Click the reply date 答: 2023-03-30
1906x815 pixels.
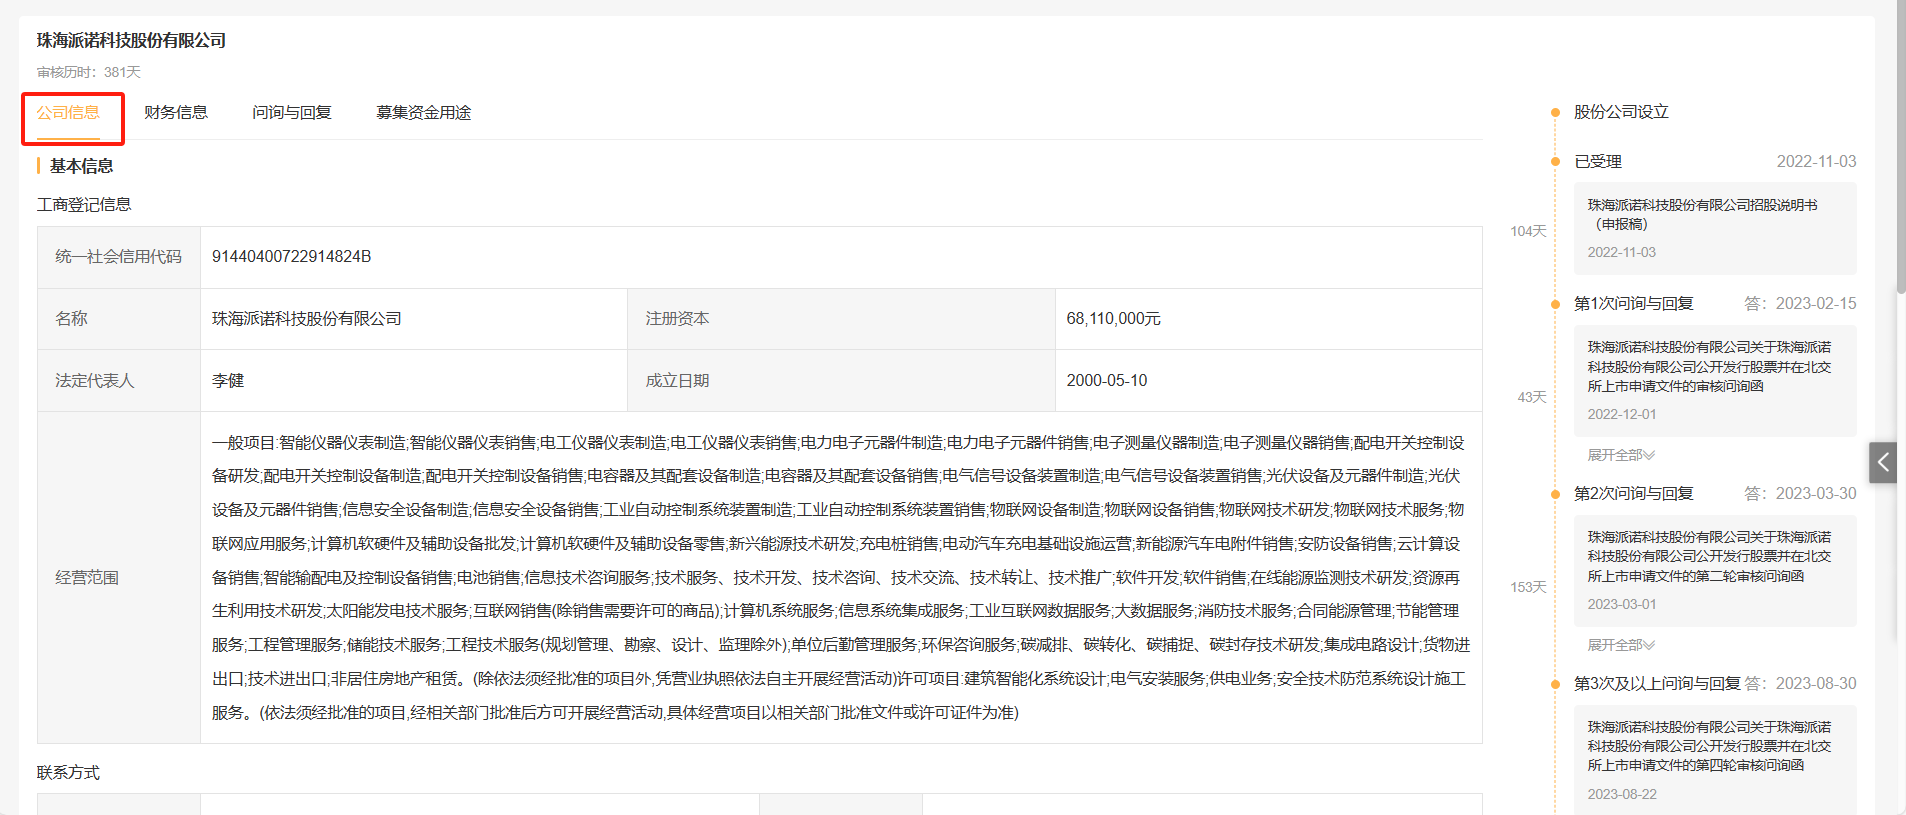pos(1800,494)
